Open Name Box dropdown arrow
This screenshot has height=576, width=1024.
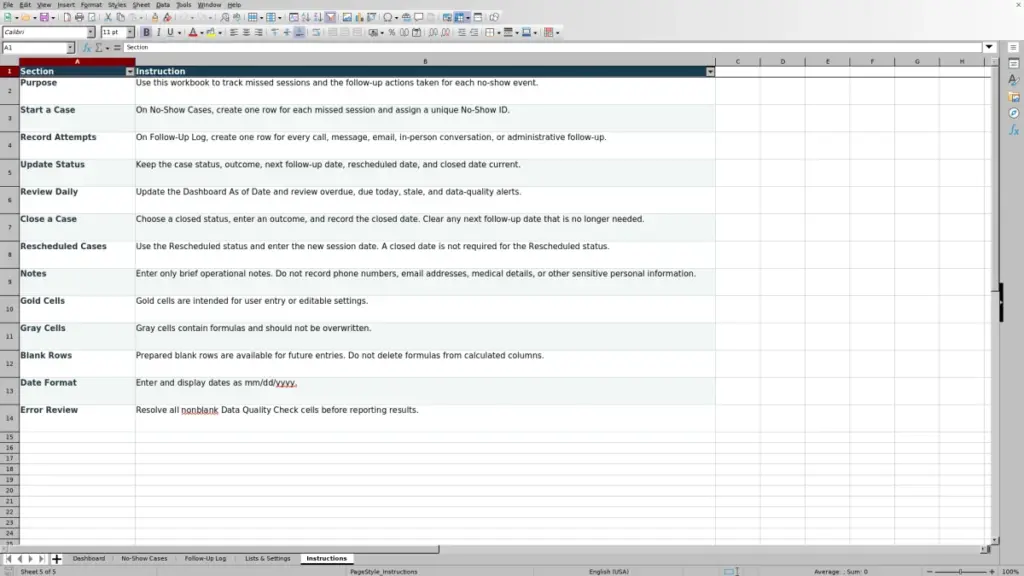[70, 48]
